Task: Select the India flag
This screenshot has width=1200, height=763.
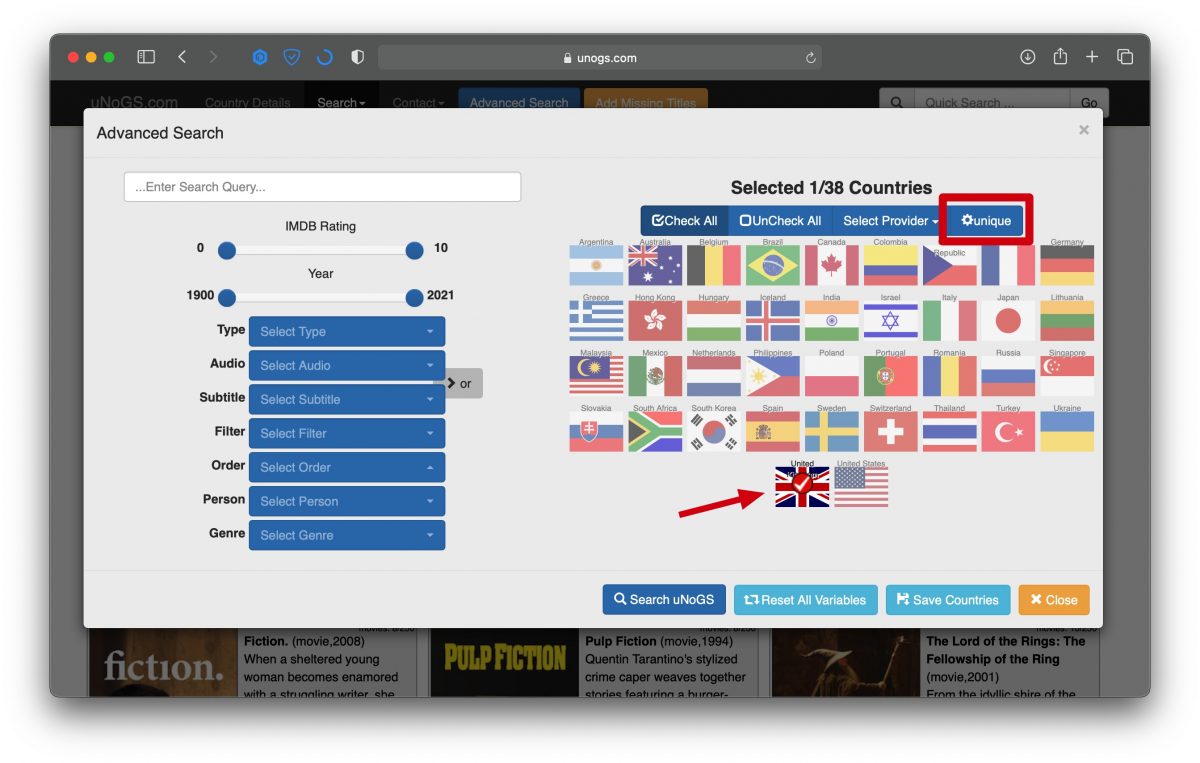Action: coord(831,321)
